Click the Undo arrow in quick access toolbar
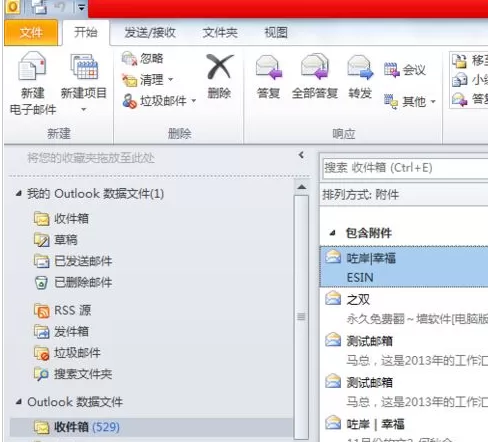 (60, 7)
